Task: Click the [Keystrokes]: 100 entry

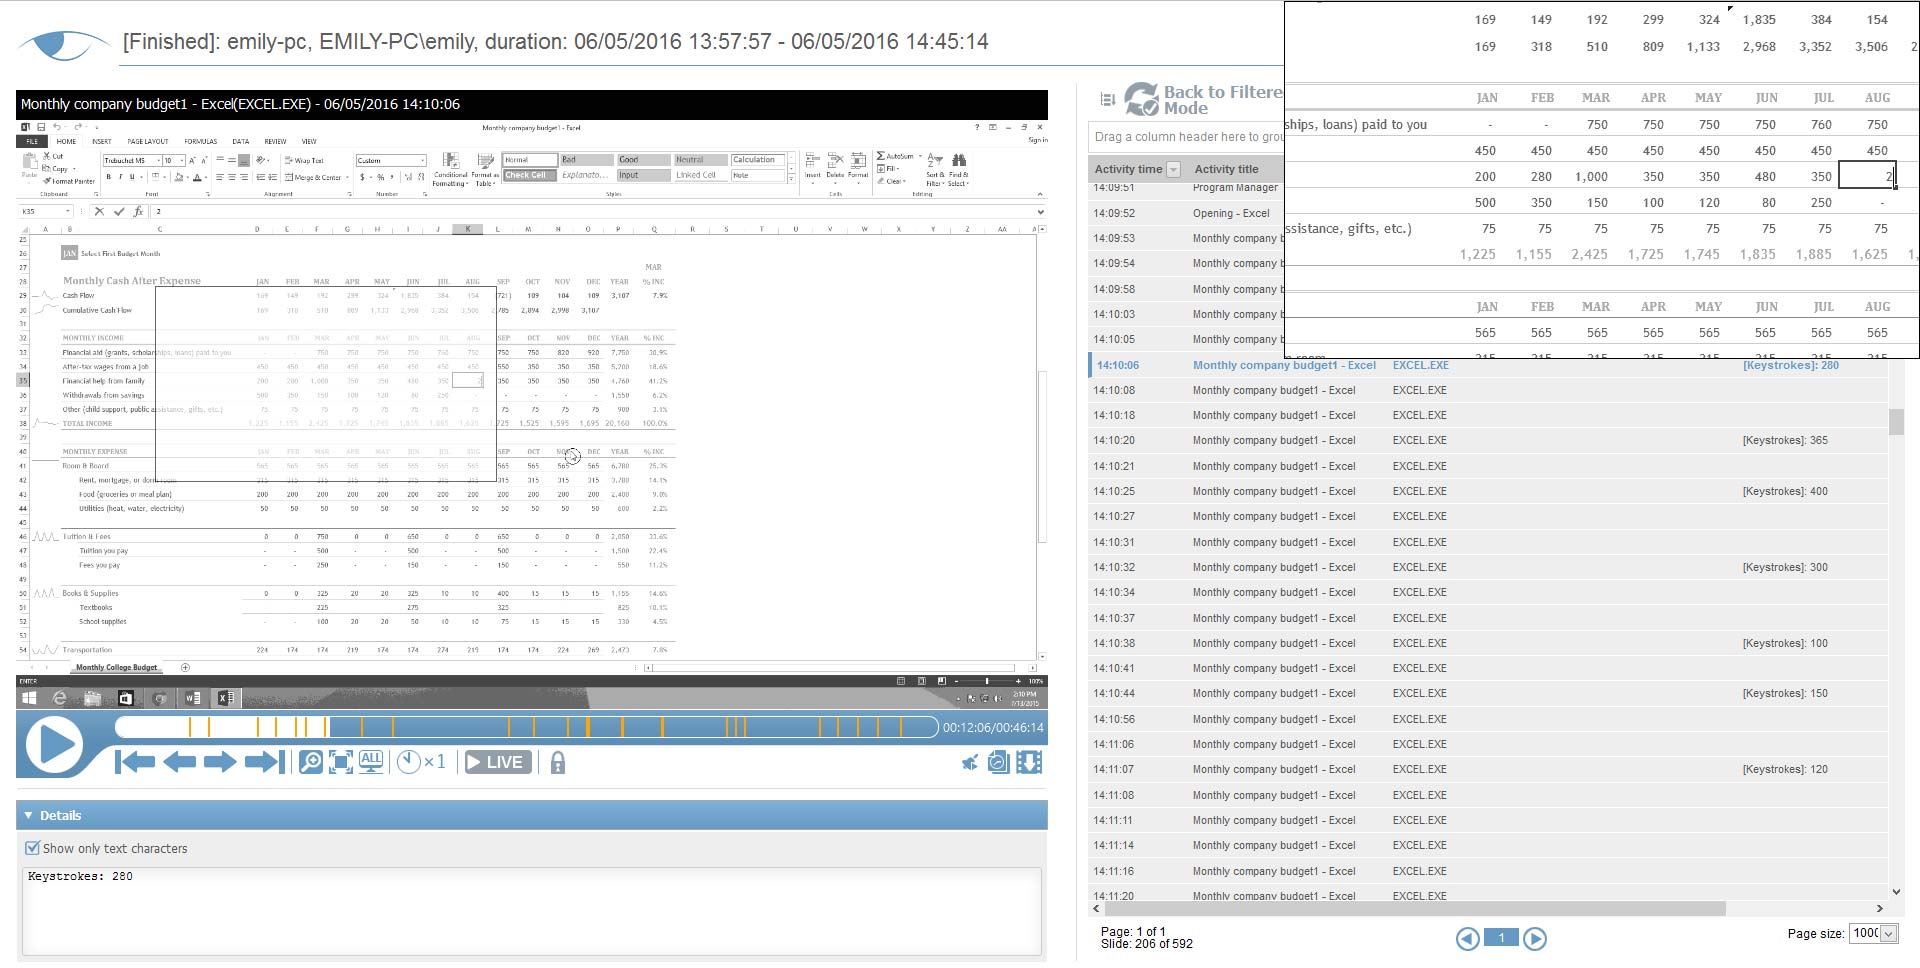Action: [x=1785, y=643]
